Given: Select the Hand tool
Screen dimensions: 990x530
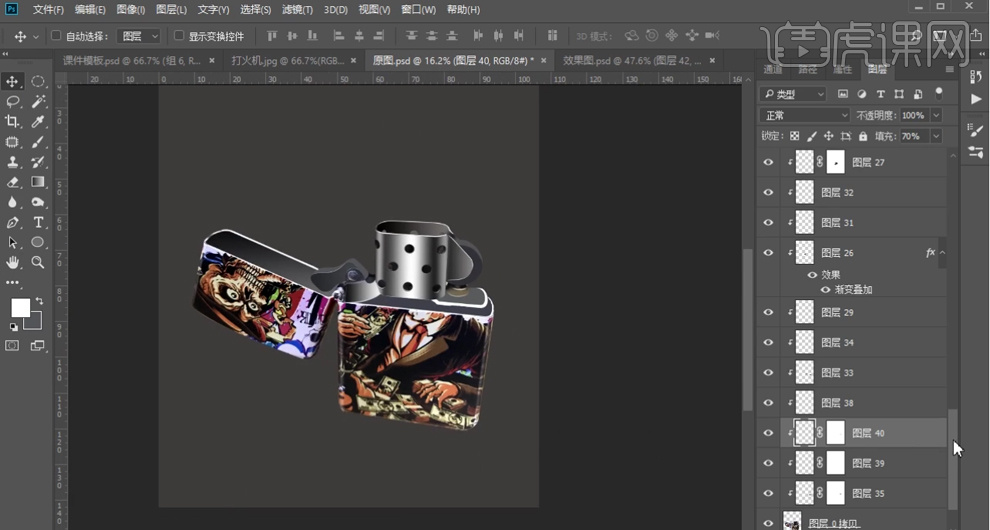Looking at the screenshot, I should [x=13, y=263].
